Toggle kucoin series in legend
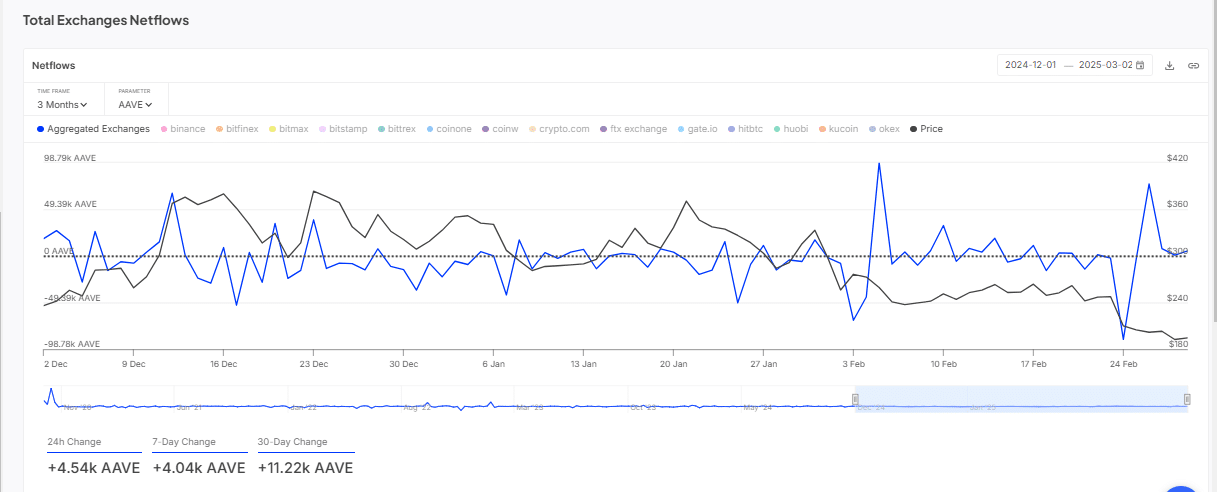 tap(838, 129)
